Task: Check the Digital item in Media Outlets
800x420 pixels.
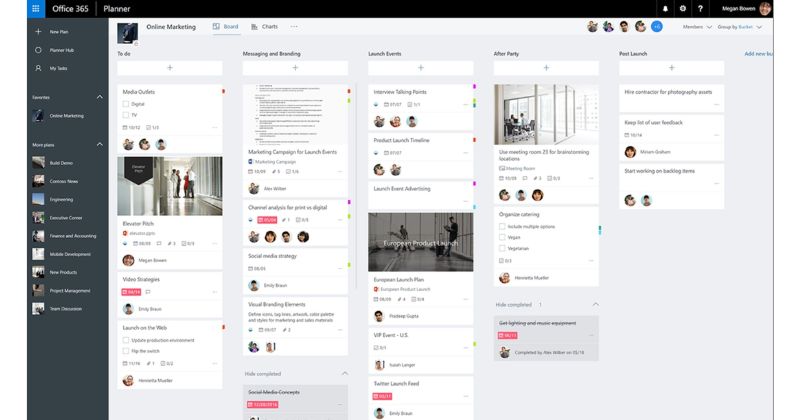Action: pyautogui.click(x=126, y=104)
